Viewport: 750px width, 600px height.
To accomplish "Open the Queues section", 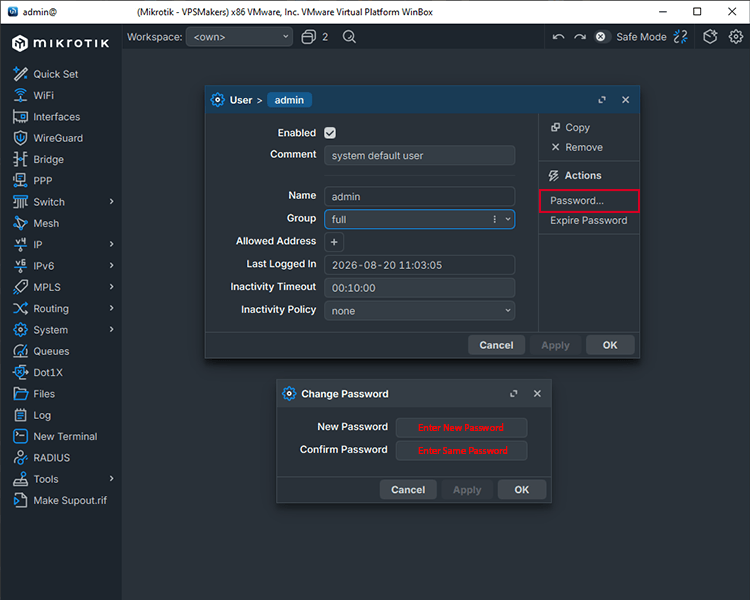I will [41, 351].
